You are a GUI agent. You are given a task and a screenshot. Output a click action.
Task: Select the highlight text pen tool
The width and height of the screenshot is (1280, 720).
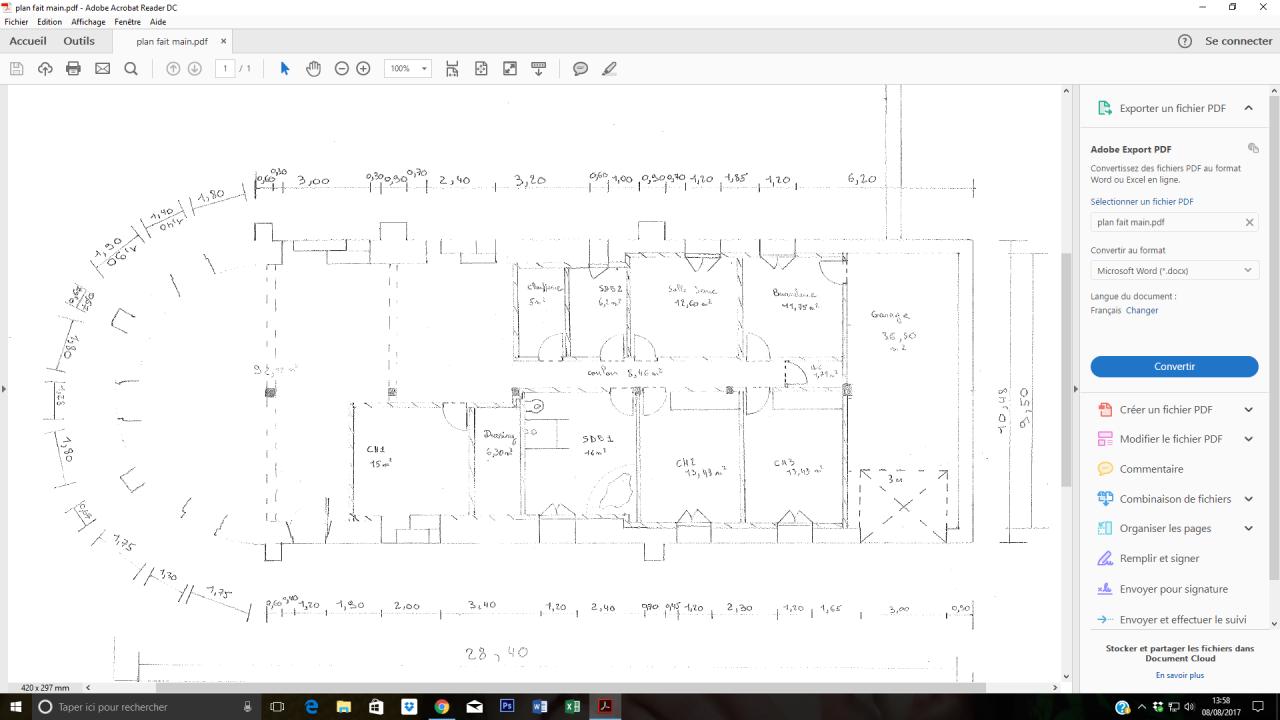(x=609, y=68)
